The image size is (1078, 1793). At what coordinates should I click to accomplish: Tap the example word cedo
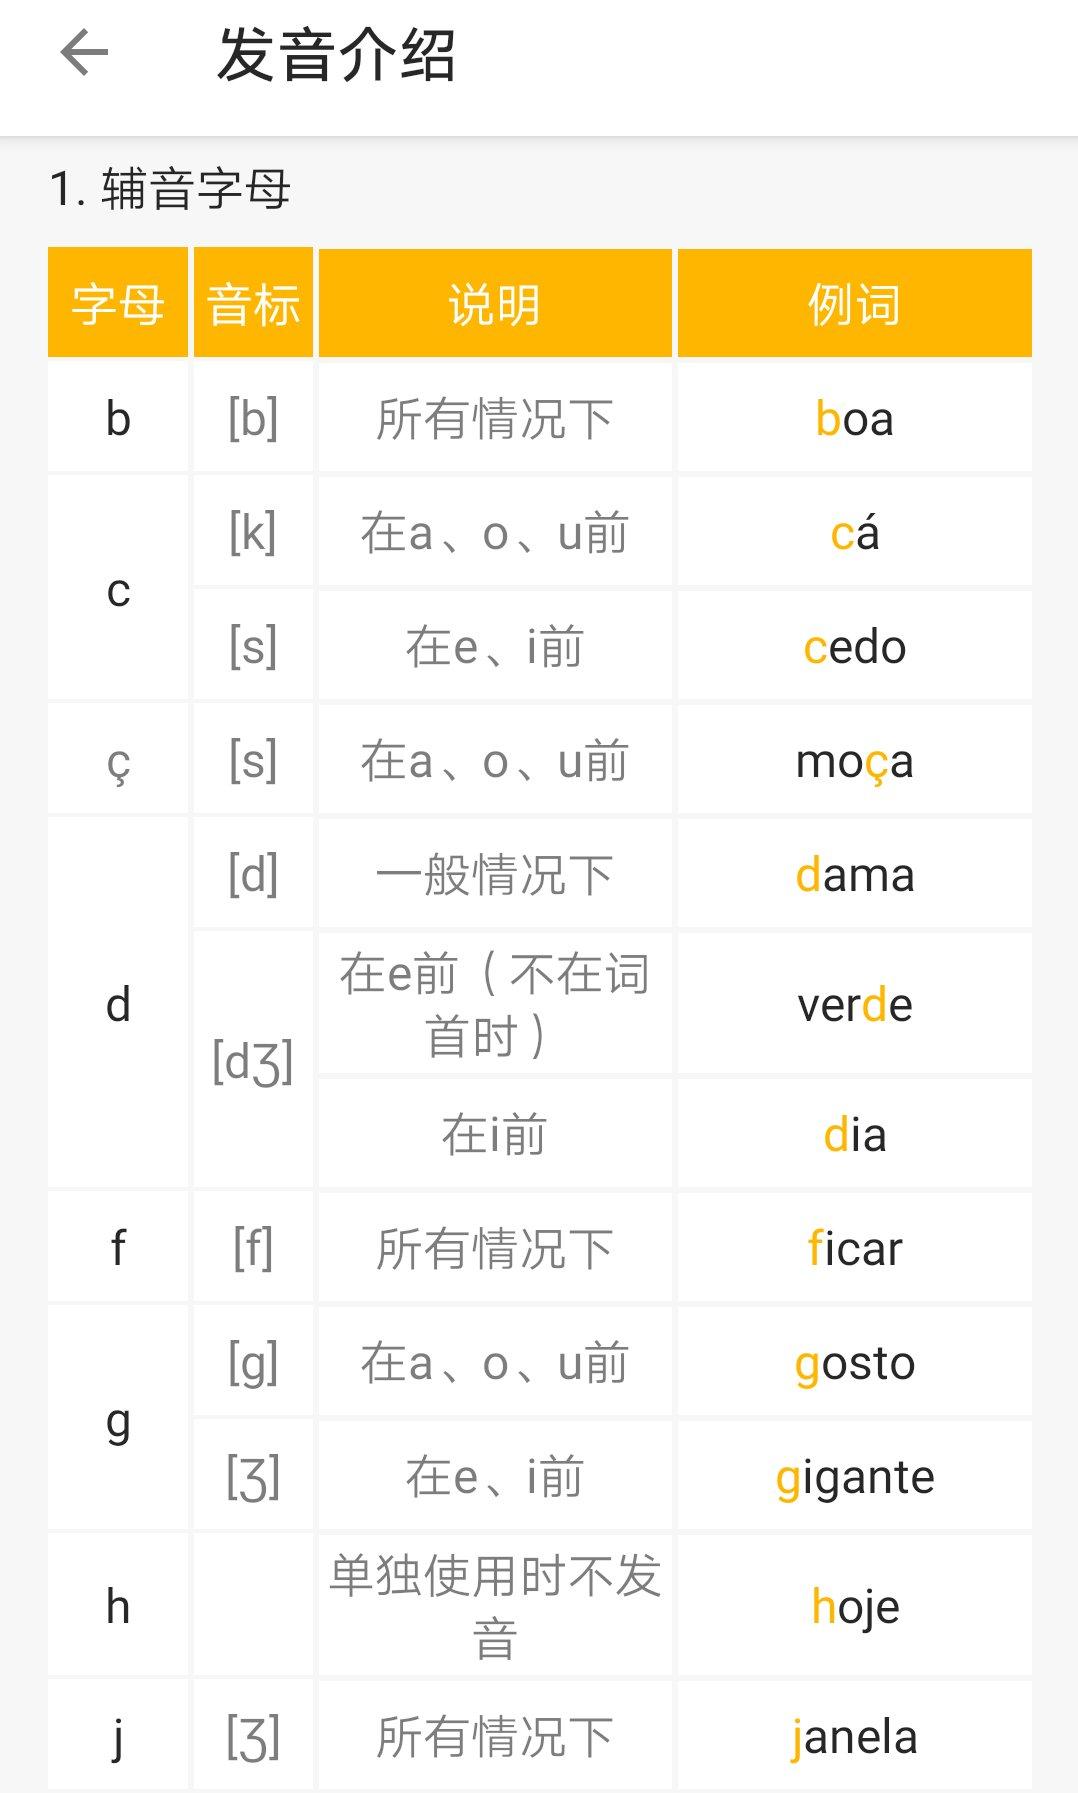coord(855,646)
